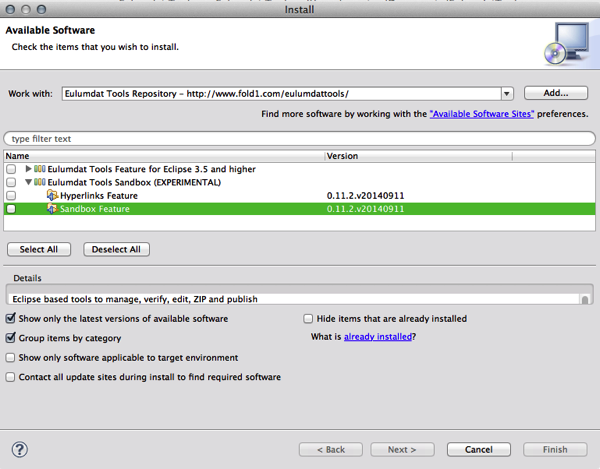Click the Version column header

pyautogui.click(x=418, y=156)
